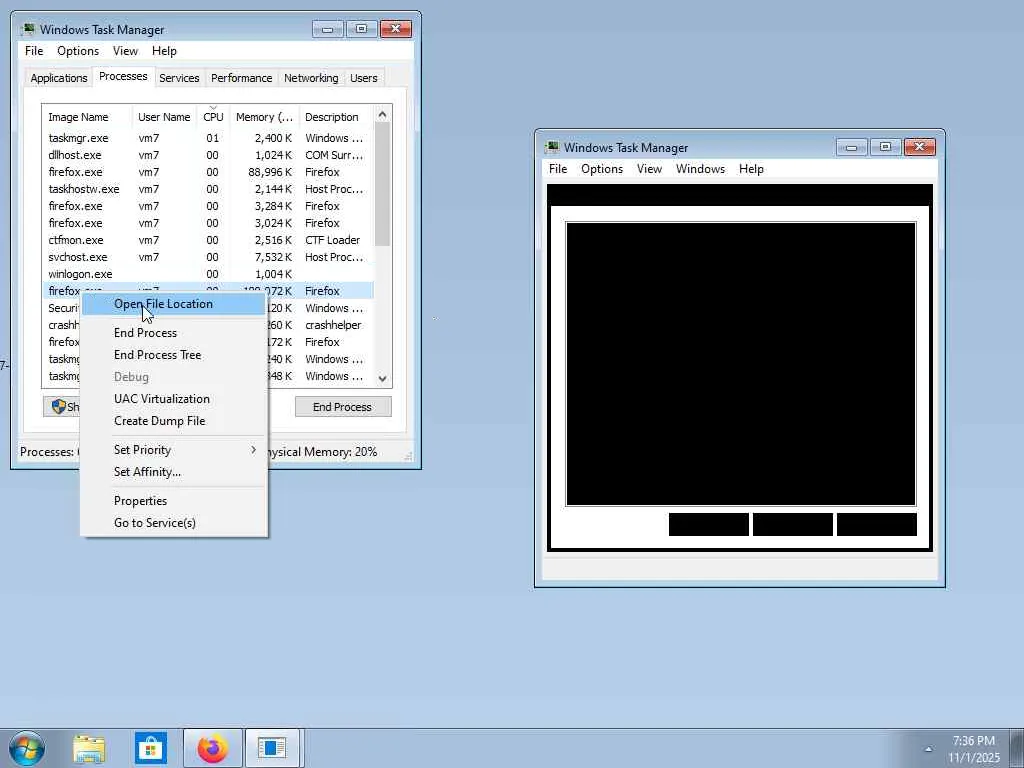Open Microsoft Store taskbar icon
The image size is (1024, 768).
[x=151, y=748]
